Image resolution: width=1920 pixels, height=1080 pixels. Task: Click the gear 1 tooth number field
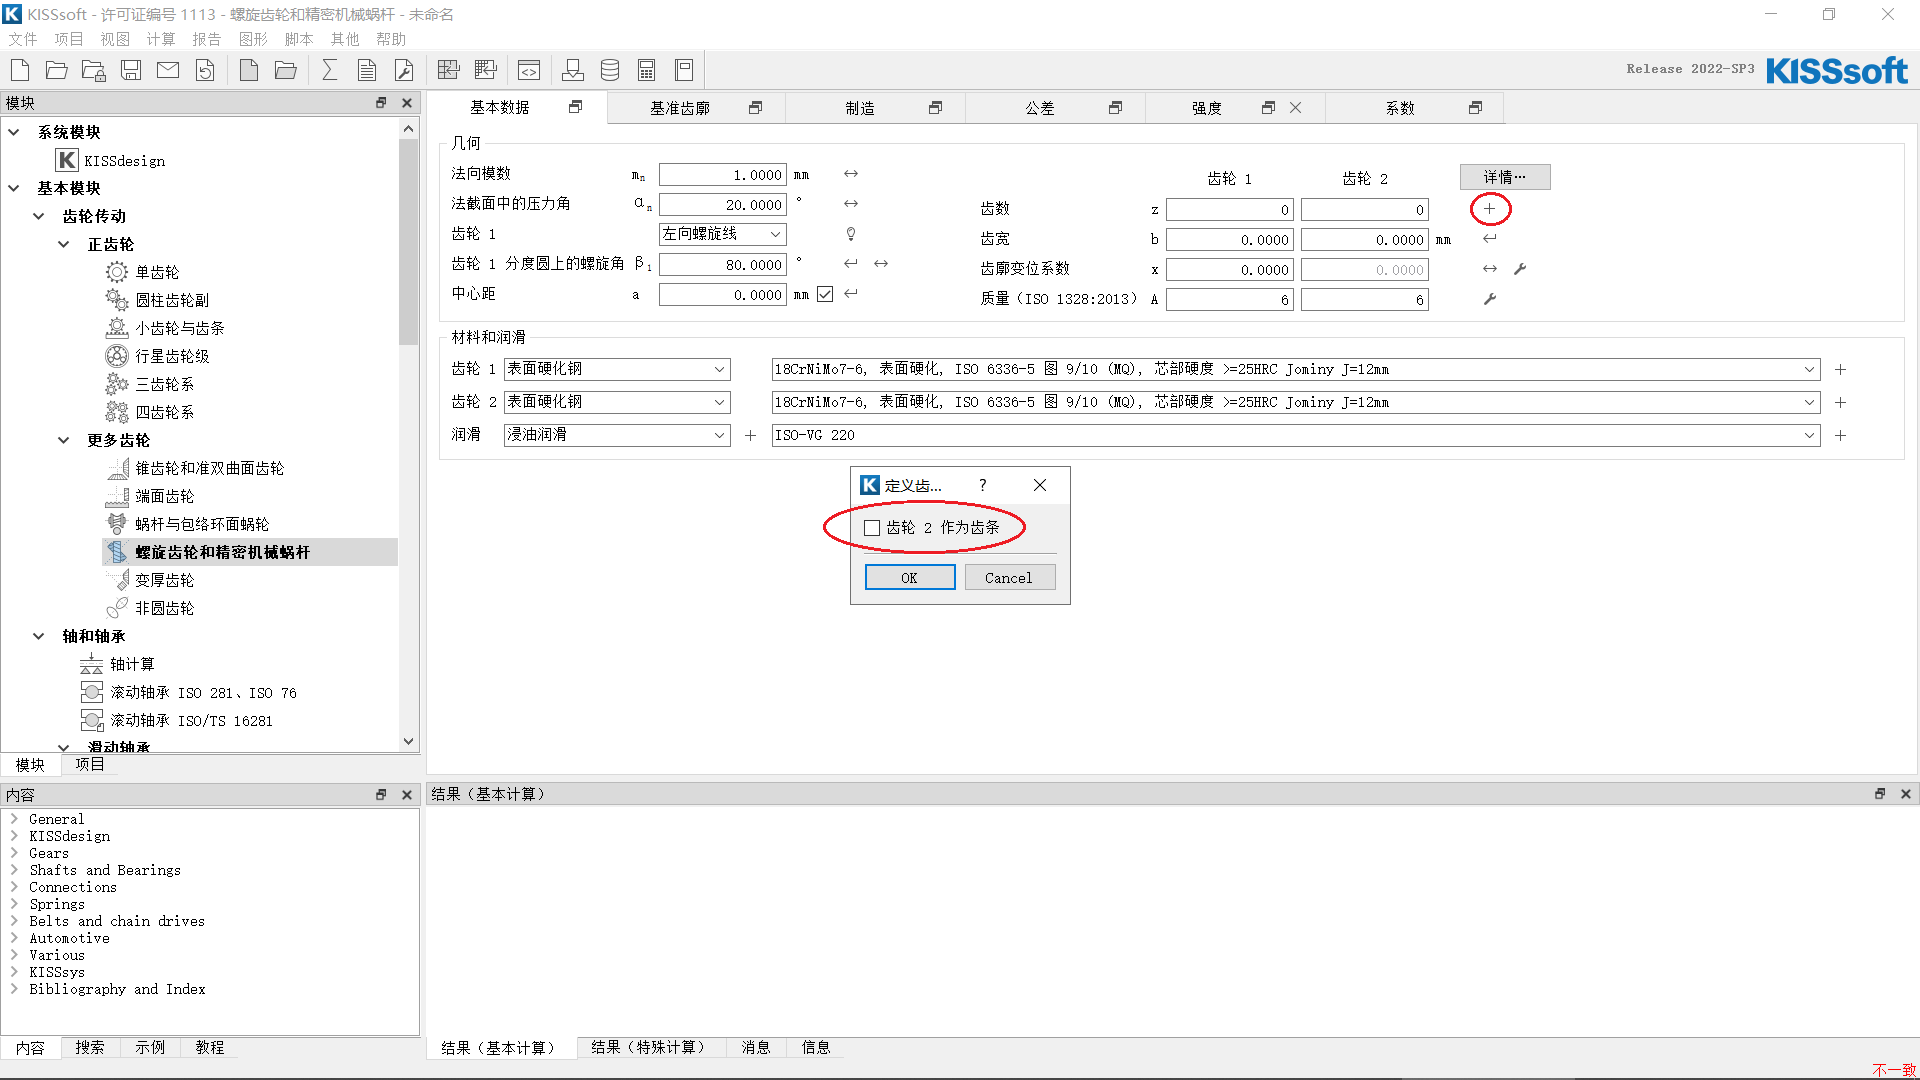(x=1230, y=210)
